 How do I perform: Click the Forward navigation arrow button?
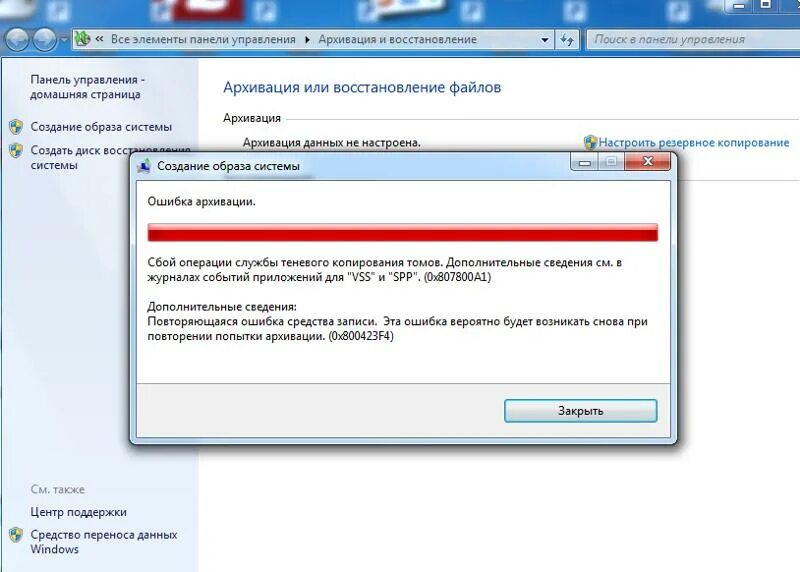click(45, 39)
